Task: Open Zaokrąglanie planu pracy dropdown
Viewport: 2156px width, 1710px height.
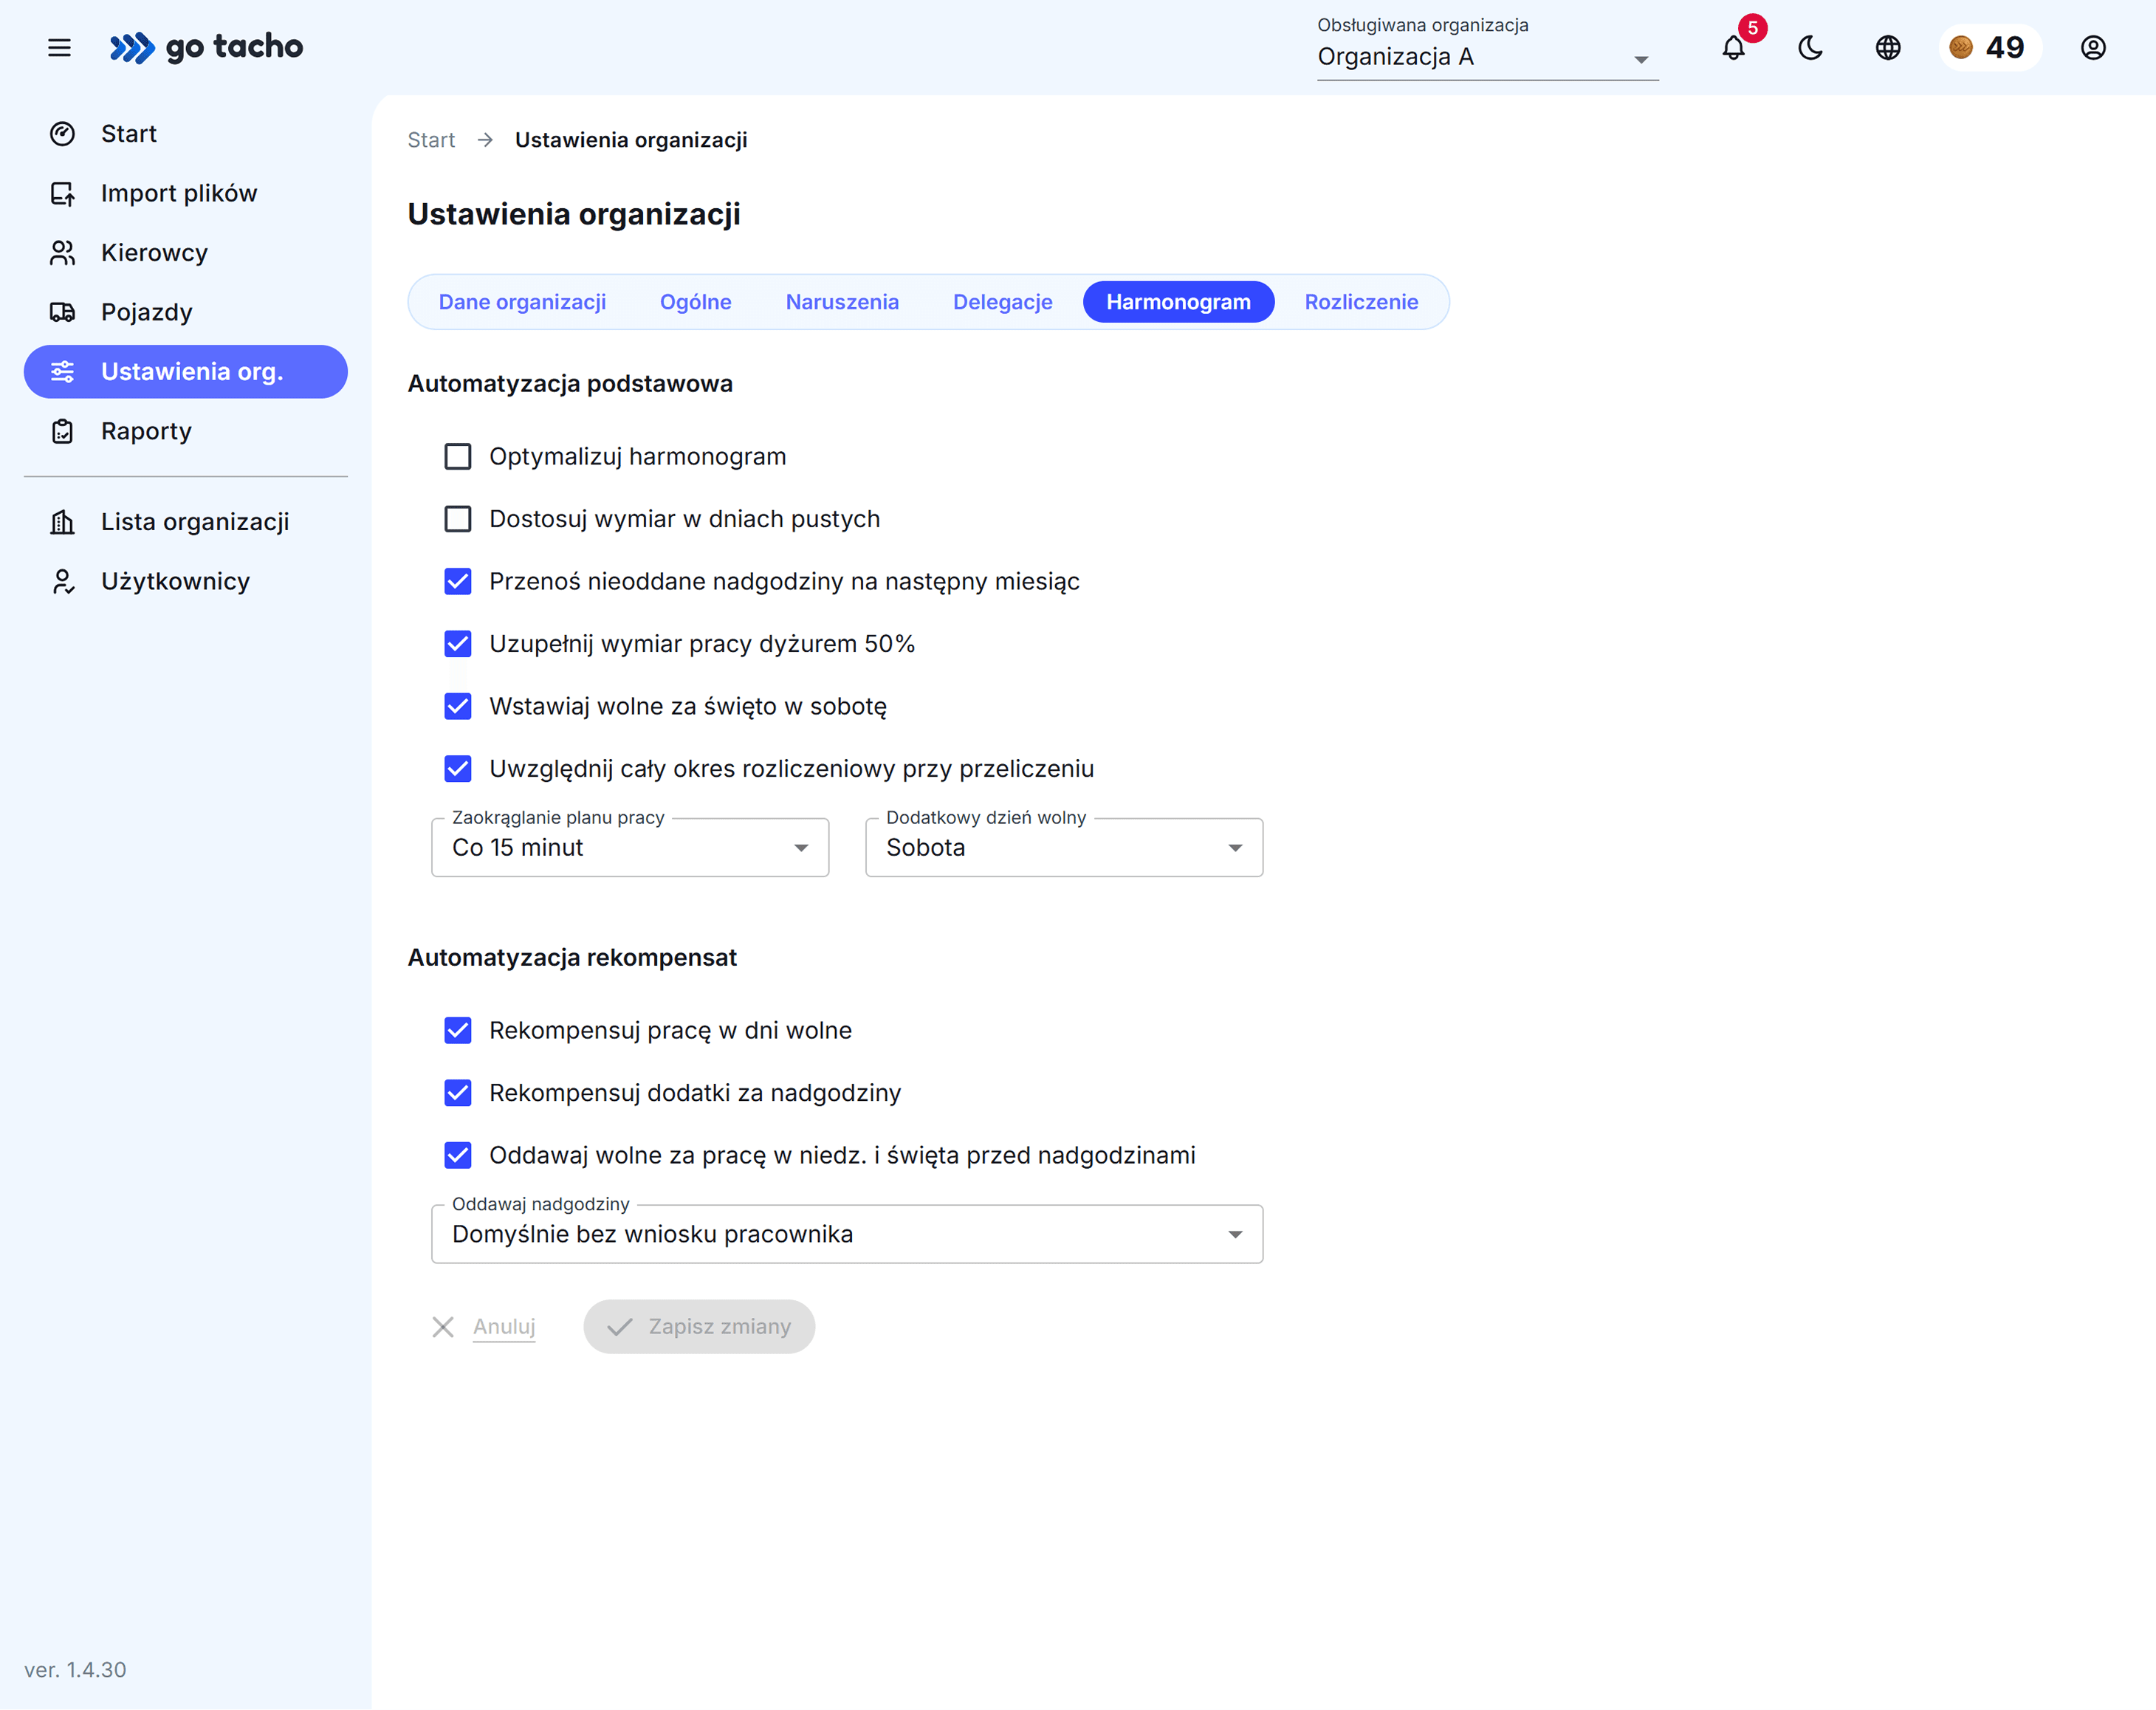Action: pyautogui.click(x=630, y=848)
